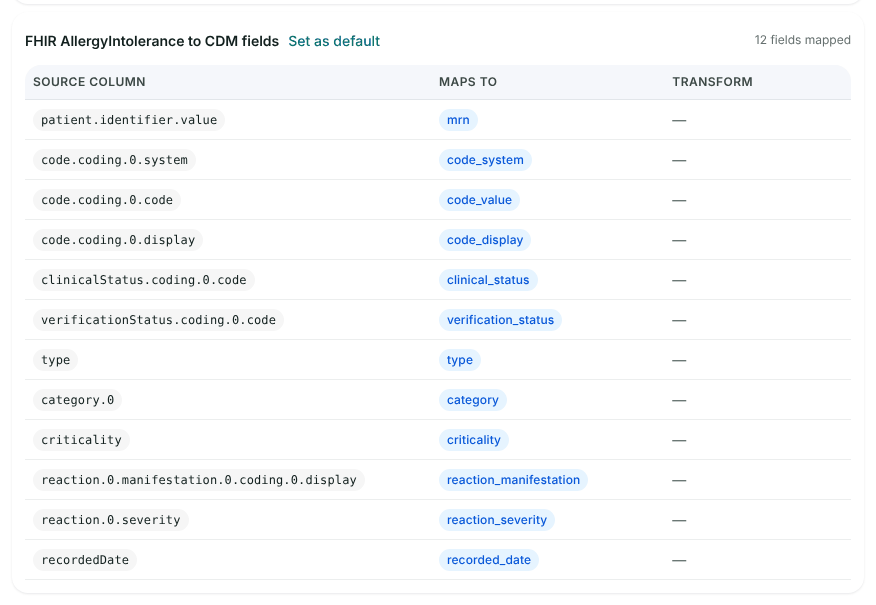Image resolution: width=876 pixels, height=605 pixels.
Task: Click the reaction_manifestation mapped field tag
Action: pos(513,480)
